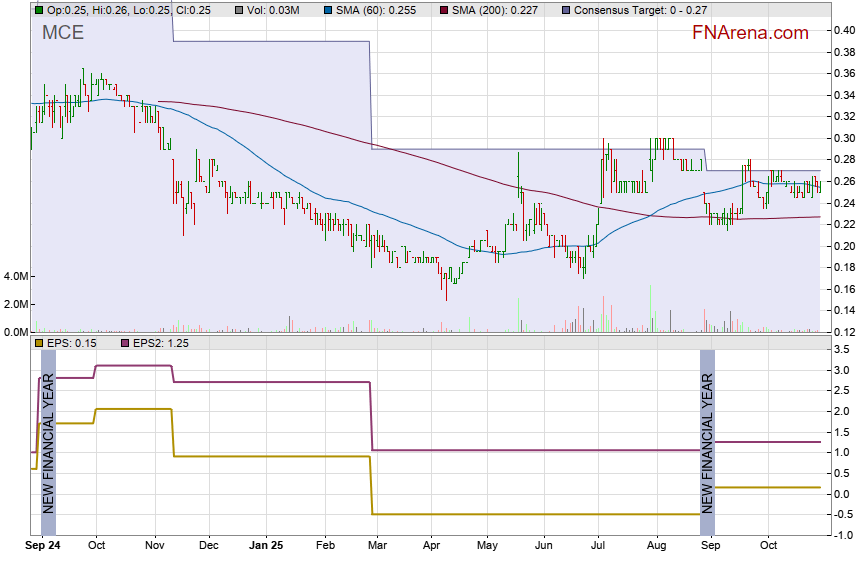The height and width of the screenshot is (566, 859).
Task: Click the purple EPS2 legend swatch
Action: coord(126,343)
